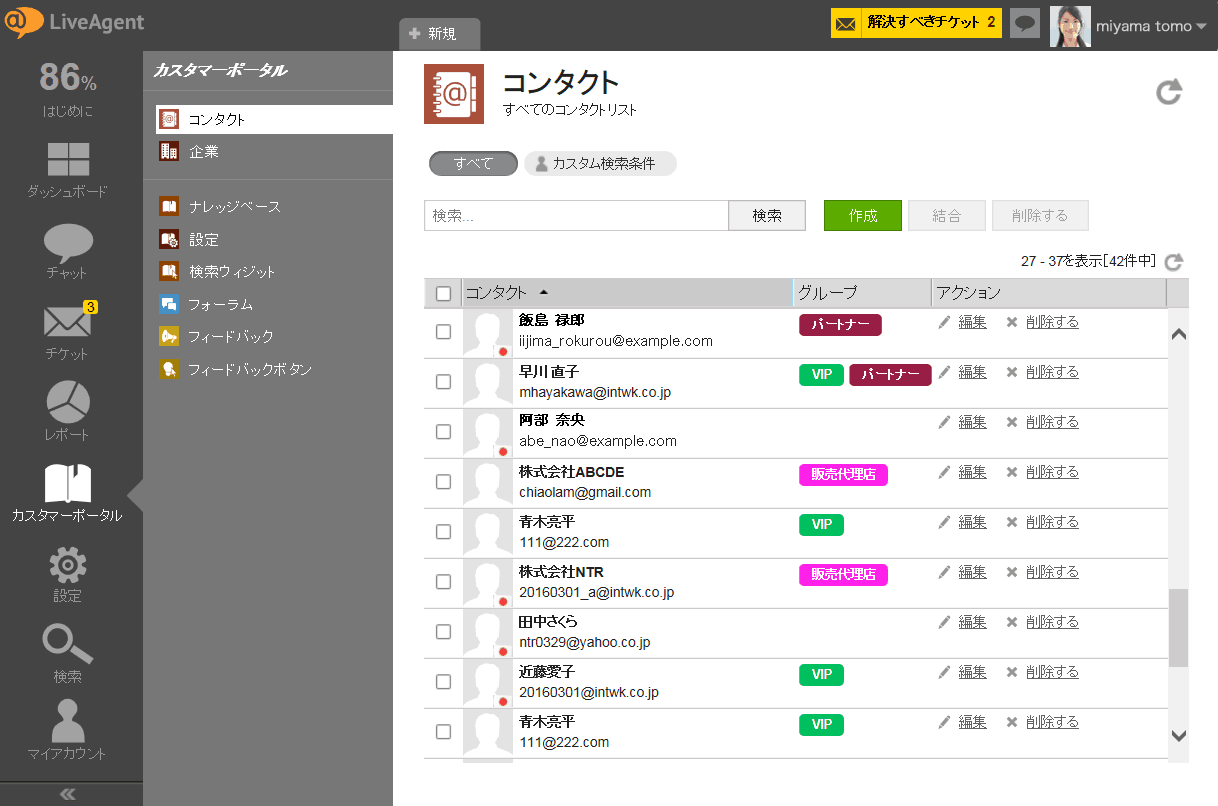Open the Reports pie chart icon
Viewport: 1218px width, 806px height.
coord(67,402)
